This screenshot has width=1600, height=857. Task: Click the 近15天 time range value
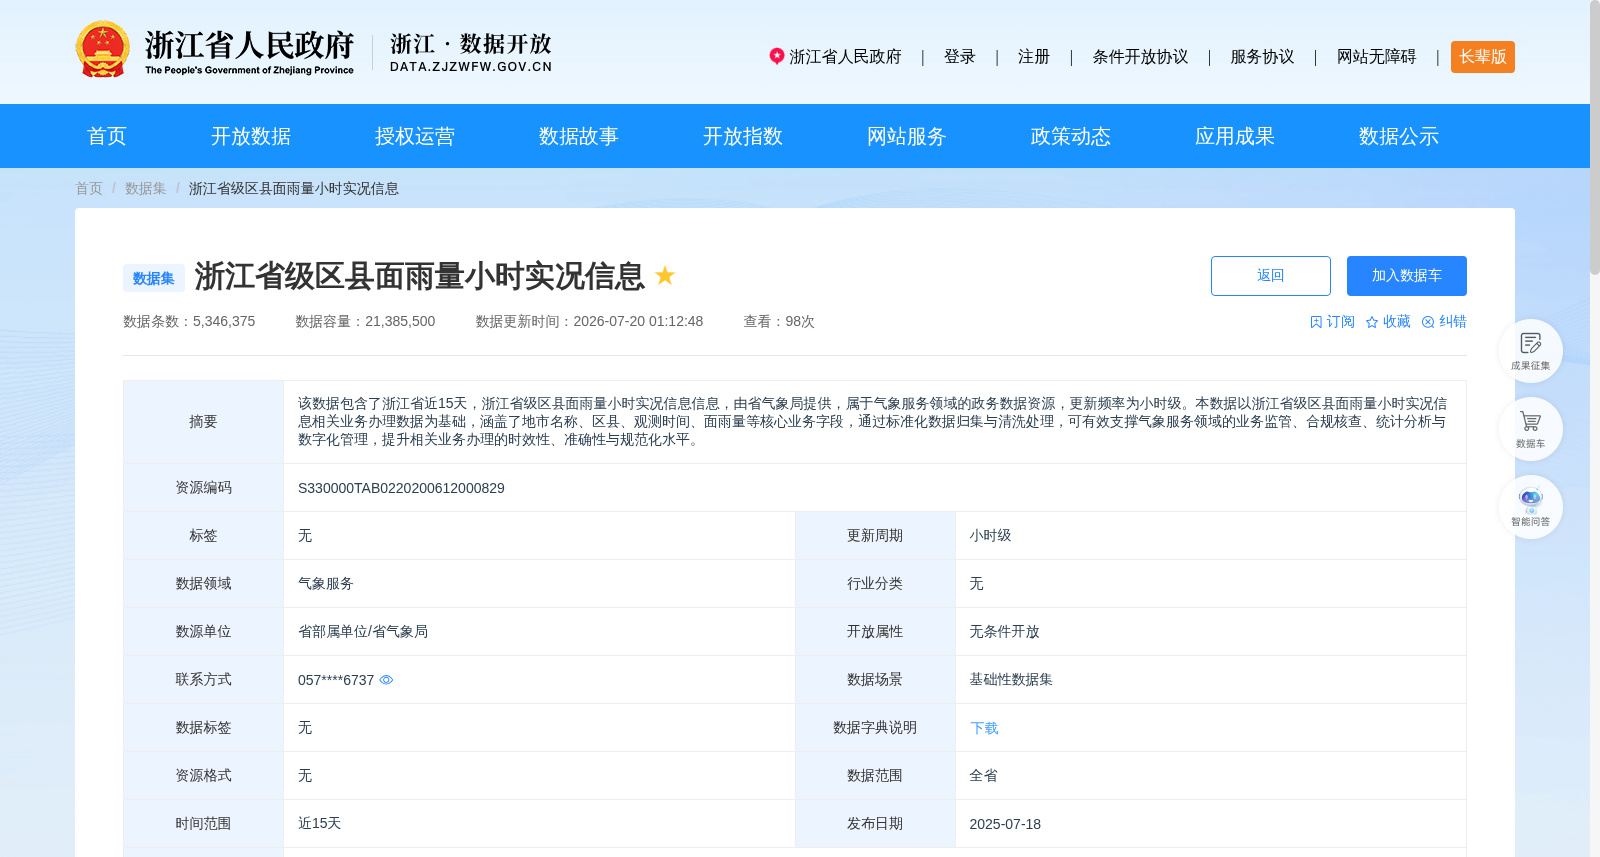(319, 824)
